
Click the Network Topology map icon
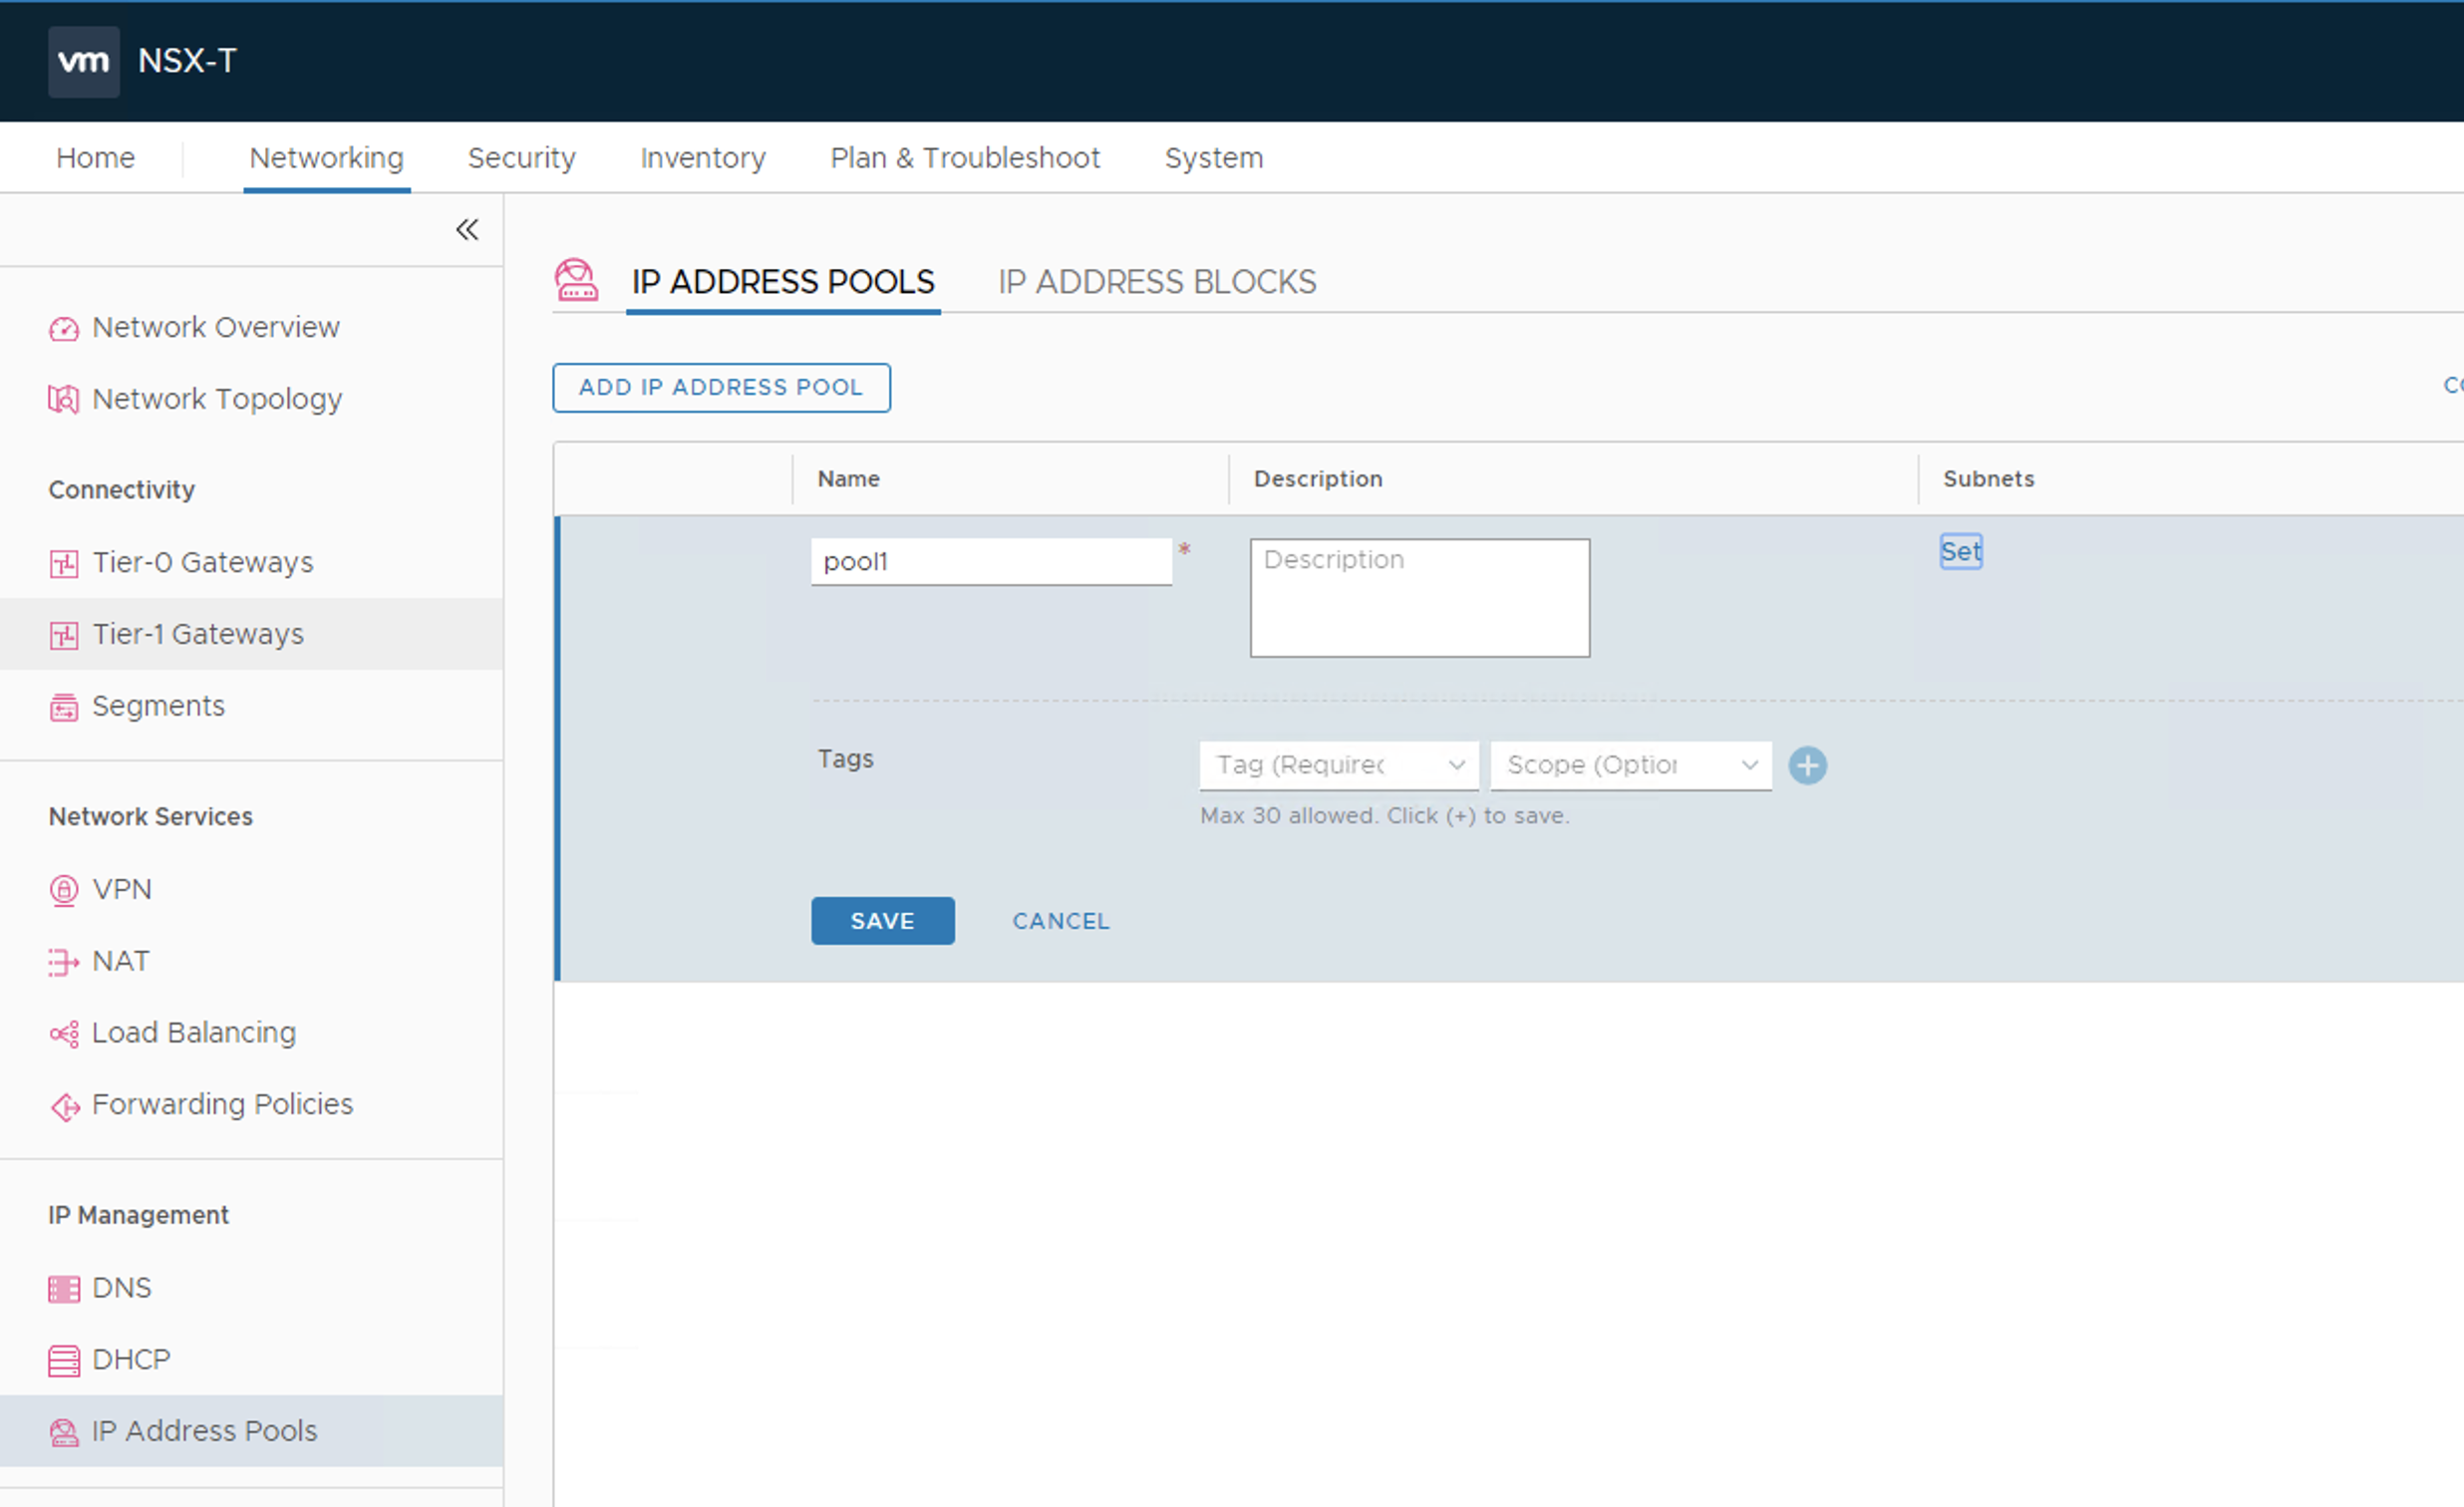tap(64, 399)
